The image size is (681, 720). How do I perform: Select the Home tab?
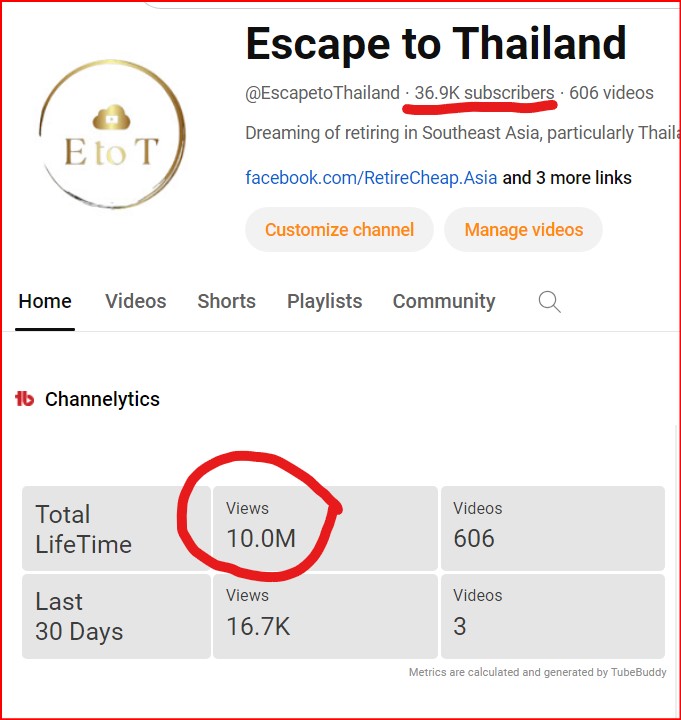pos(45,301)
